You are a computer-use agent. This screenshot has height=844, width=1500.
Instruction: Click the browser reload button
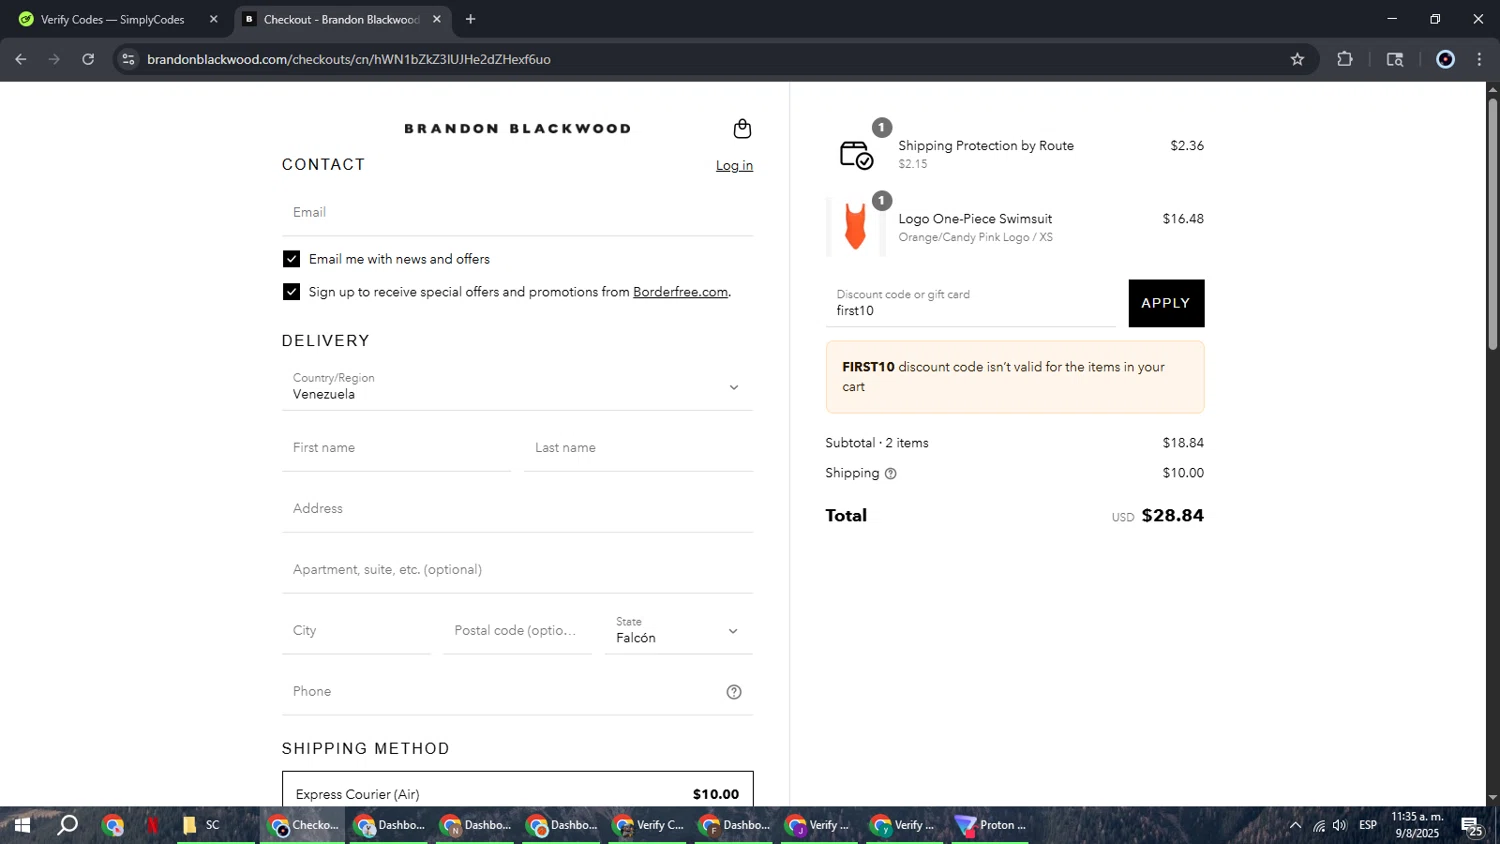pyautogui.click(x=88, y=59)
